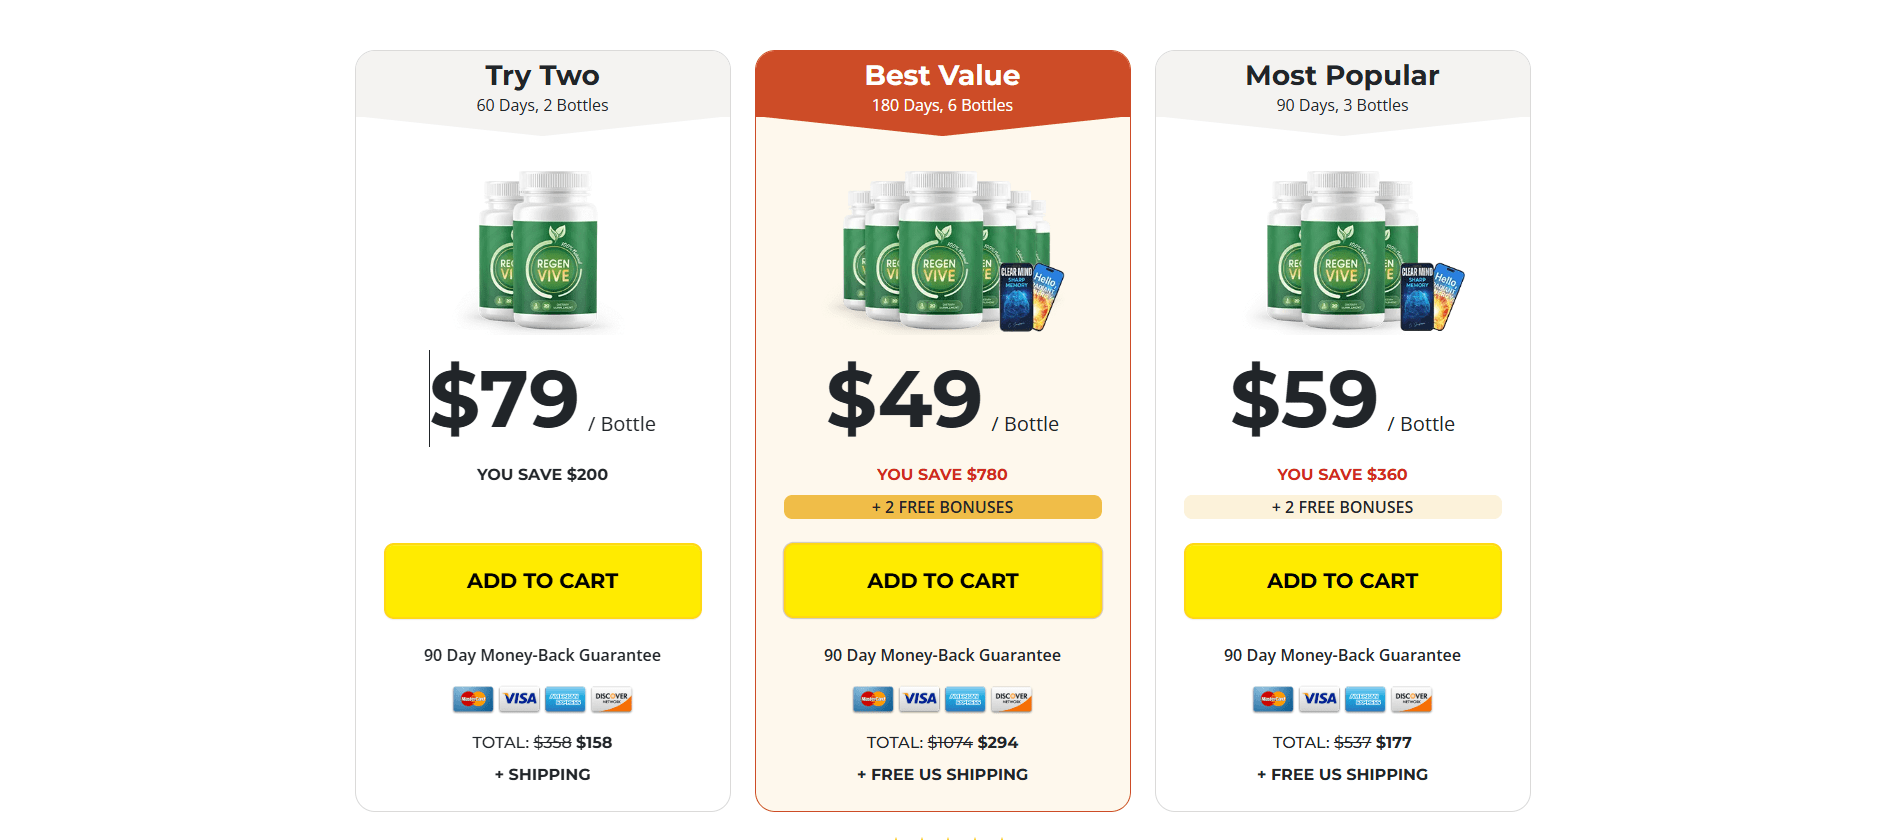Click the Mastercard icon in Try Two card
This screenshot has height=840, width=1883.
tap(473, 699)
